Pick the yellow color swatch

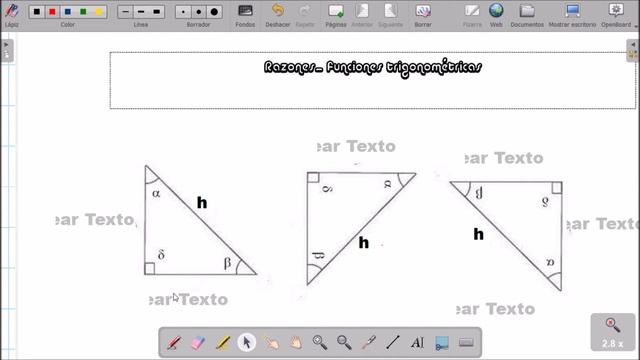pyautogui.click(x=99, y=12)
